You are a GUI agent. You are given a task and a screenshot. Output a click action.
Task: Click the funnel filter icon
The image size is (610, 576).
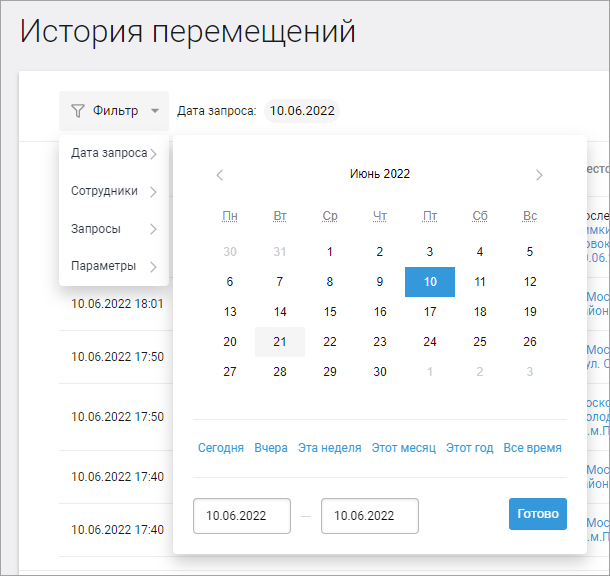coord(78,111)
